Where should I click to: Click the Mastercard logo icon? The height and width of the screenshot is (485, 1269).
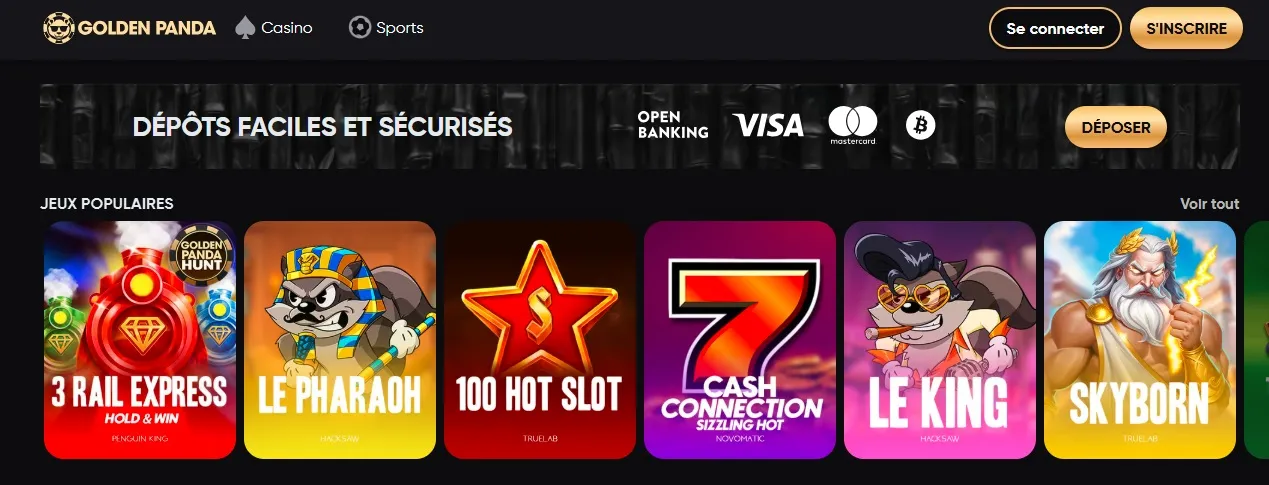(x=852, y=126)
